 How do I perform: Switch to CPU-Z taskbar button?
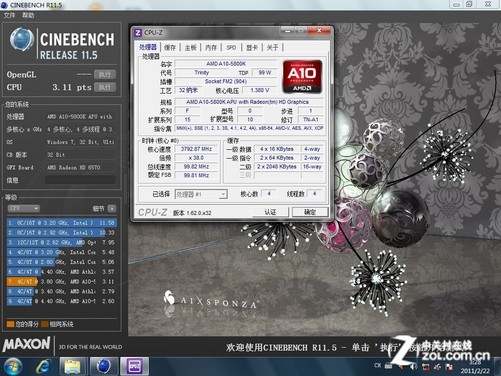134,366
